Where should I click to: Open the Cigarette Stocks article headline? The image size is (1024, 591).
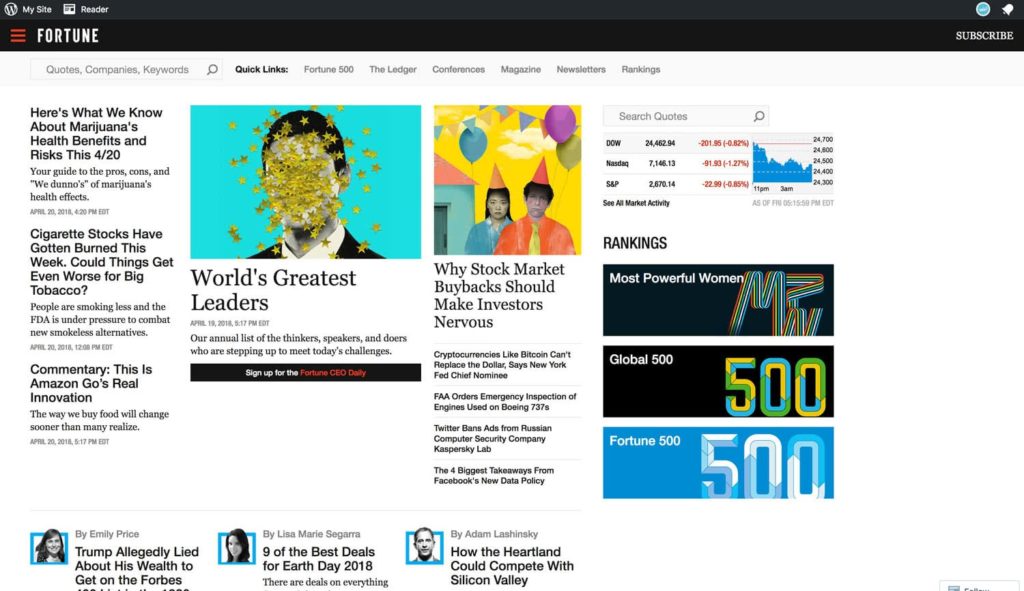pos(101,262)
